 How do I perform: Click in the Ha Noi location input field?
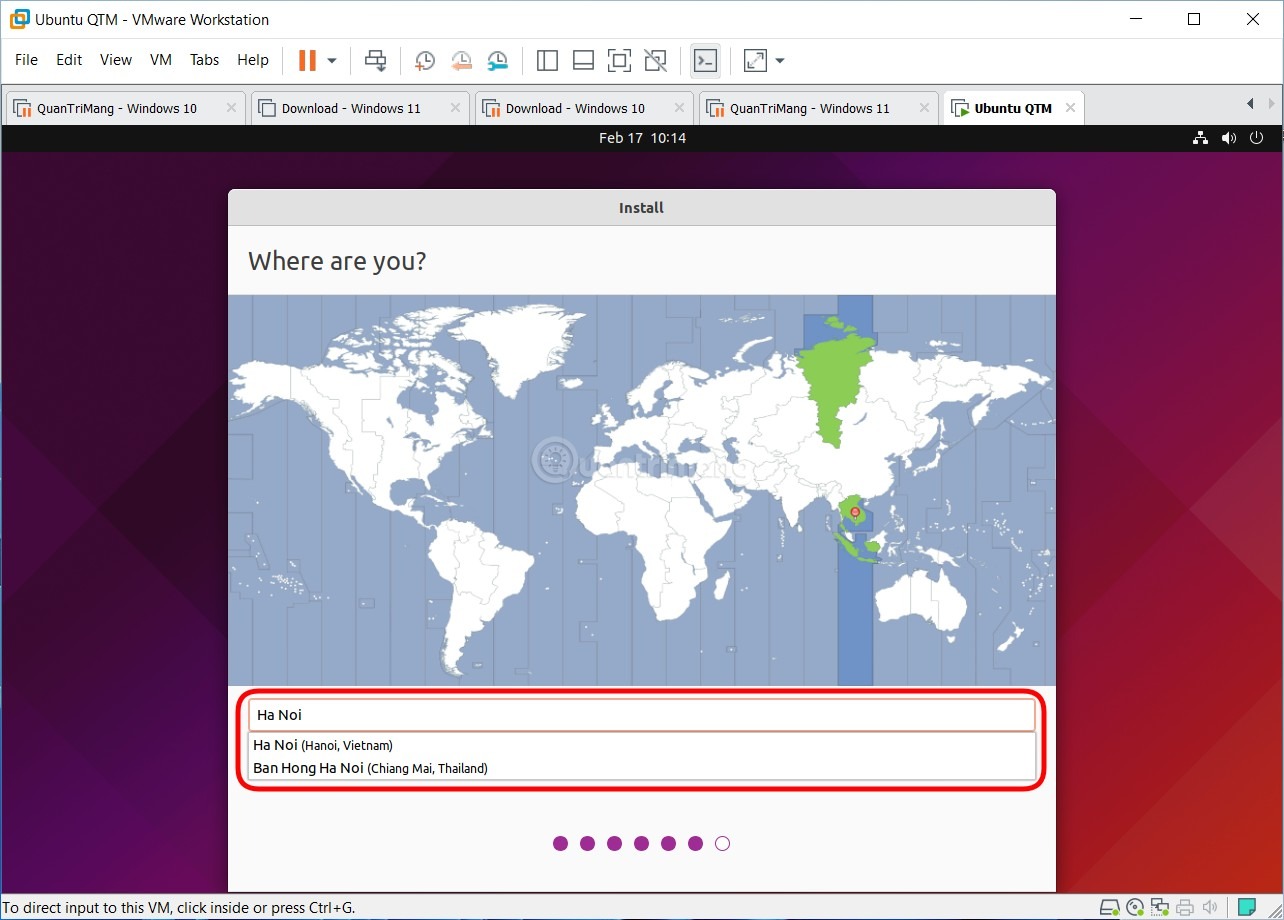click(x=642, y=715)
